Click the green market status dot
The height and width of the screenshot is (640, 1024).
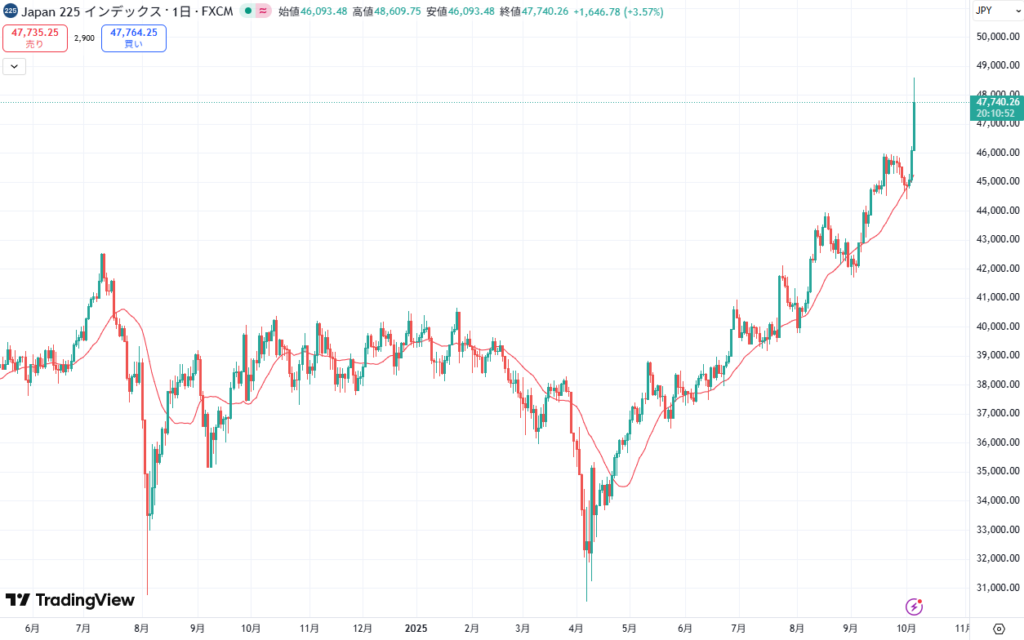click(247, 11)
